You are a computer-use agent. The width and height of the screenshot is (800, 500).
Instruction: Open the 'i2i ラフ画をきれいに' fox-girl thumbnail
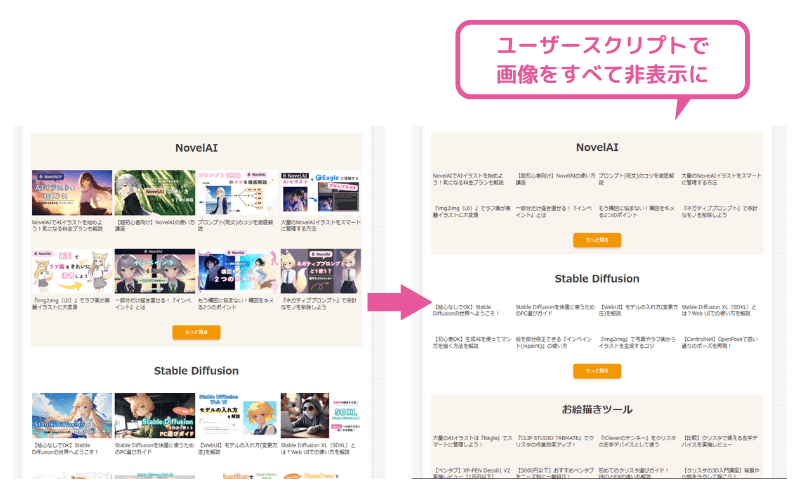coord(72,271)
